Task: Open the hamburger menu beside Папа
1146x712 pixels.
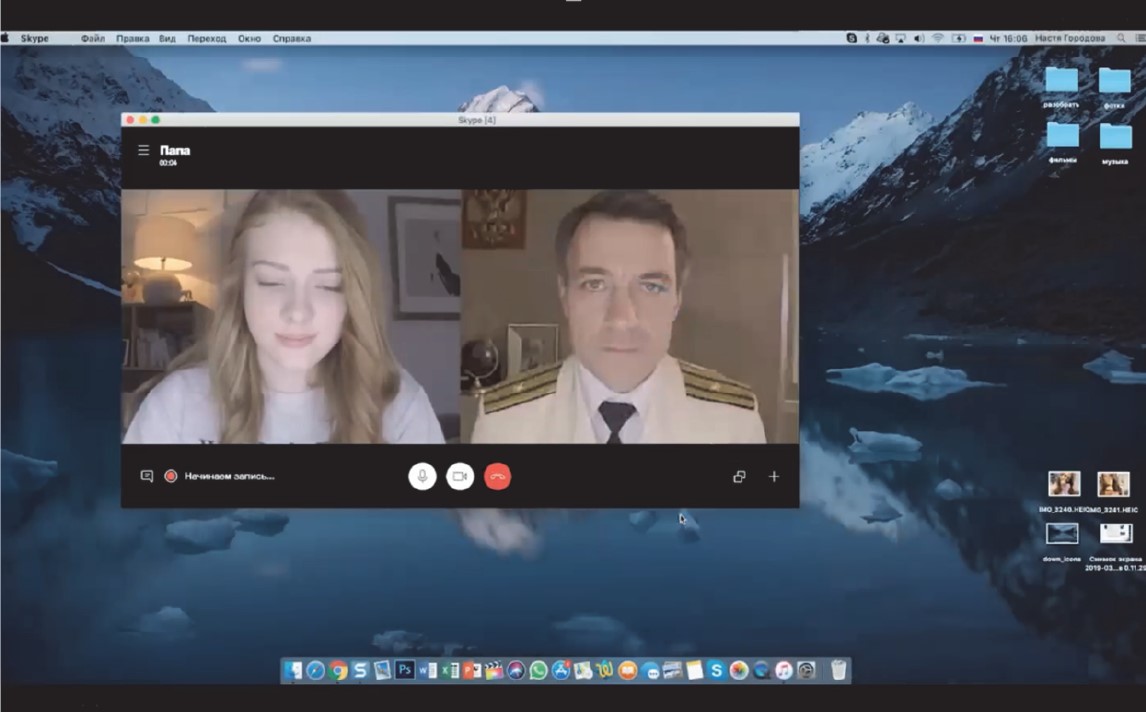Action: pyautogui.click(x=144, y=150)
